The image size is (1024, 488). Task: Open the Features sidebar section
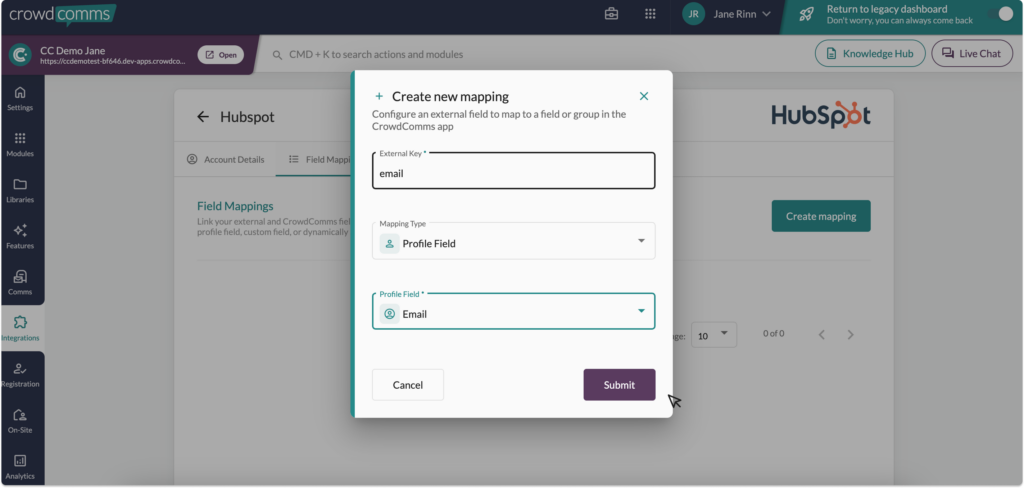20,236
